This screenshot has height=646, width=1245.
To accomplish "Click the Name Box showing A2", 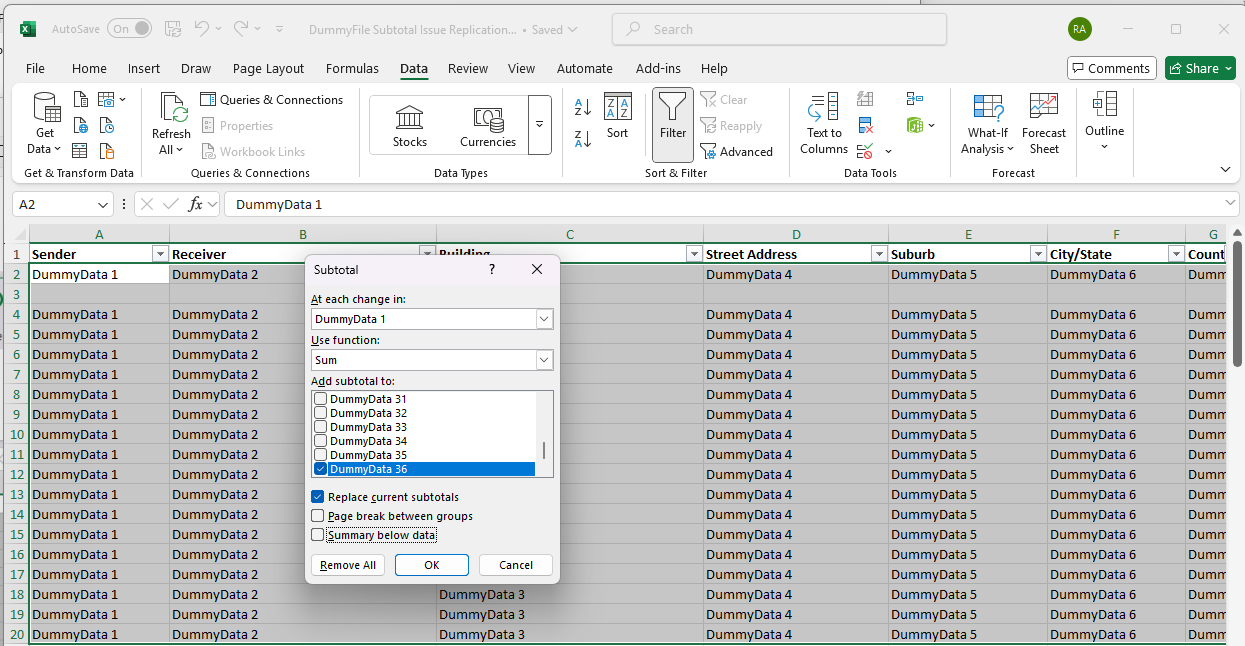I will point(55,204).
